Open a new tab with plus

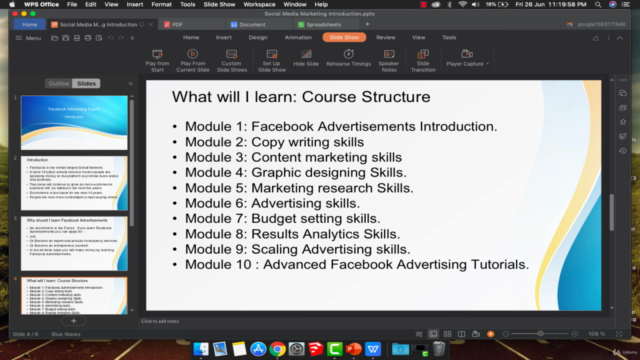367,24
